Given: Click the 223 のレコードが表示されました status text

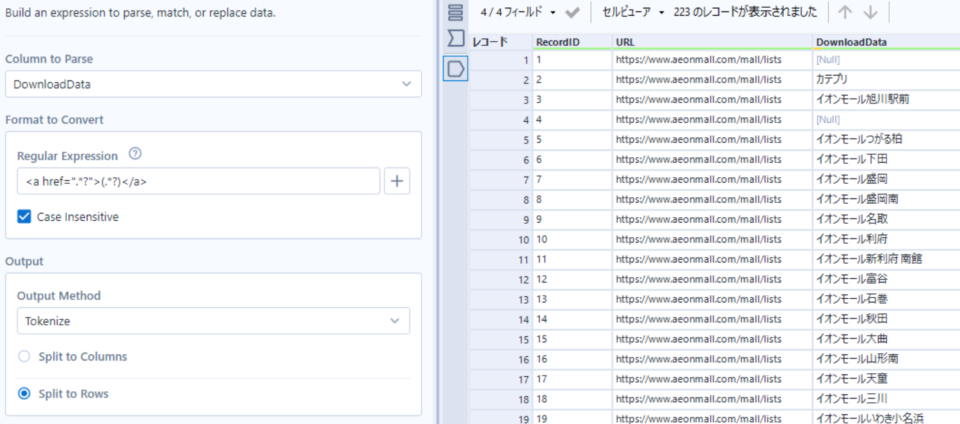Looking at the screenshot, I should [745, 12].
